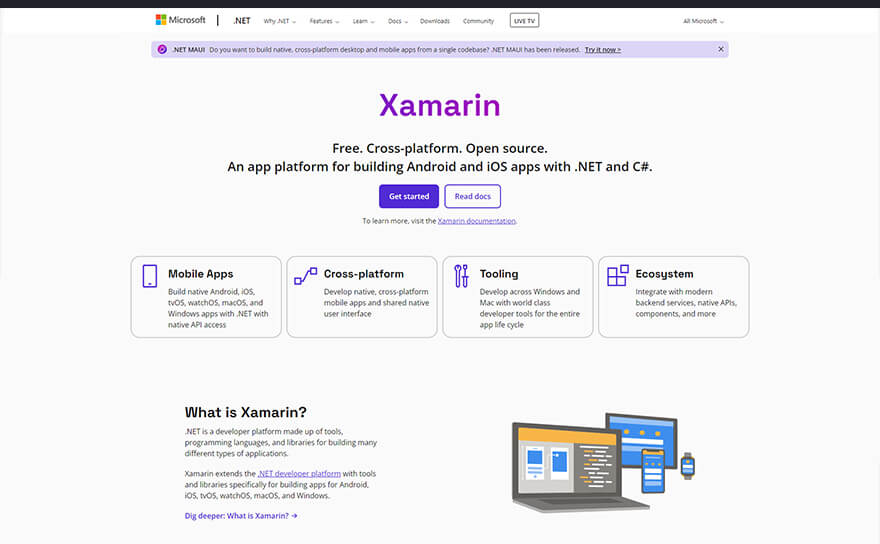Go to Downloads in navigation bar
Viewport: 880px width, 544px height.
tap(435, 21)
